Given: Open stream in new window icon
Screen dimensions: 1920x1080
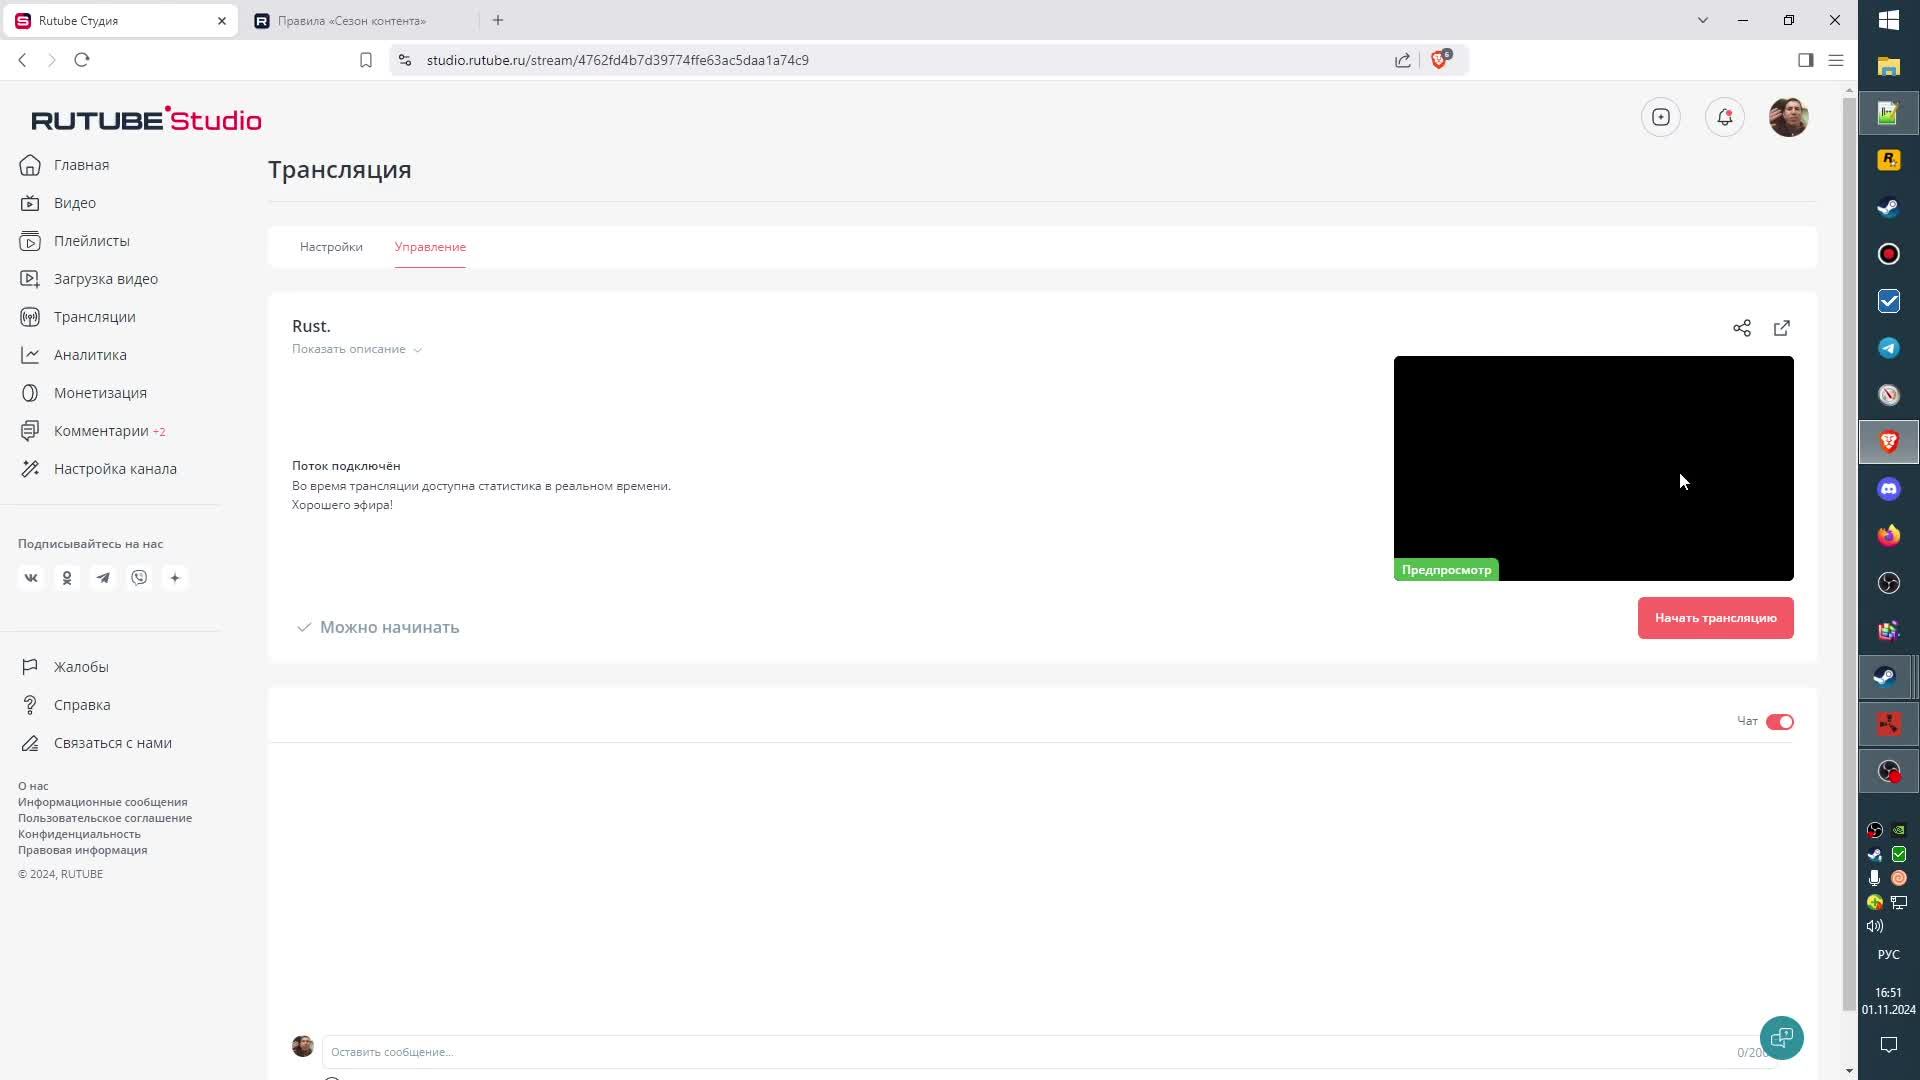Looking at the screenshot, I should click(1781, 328).
